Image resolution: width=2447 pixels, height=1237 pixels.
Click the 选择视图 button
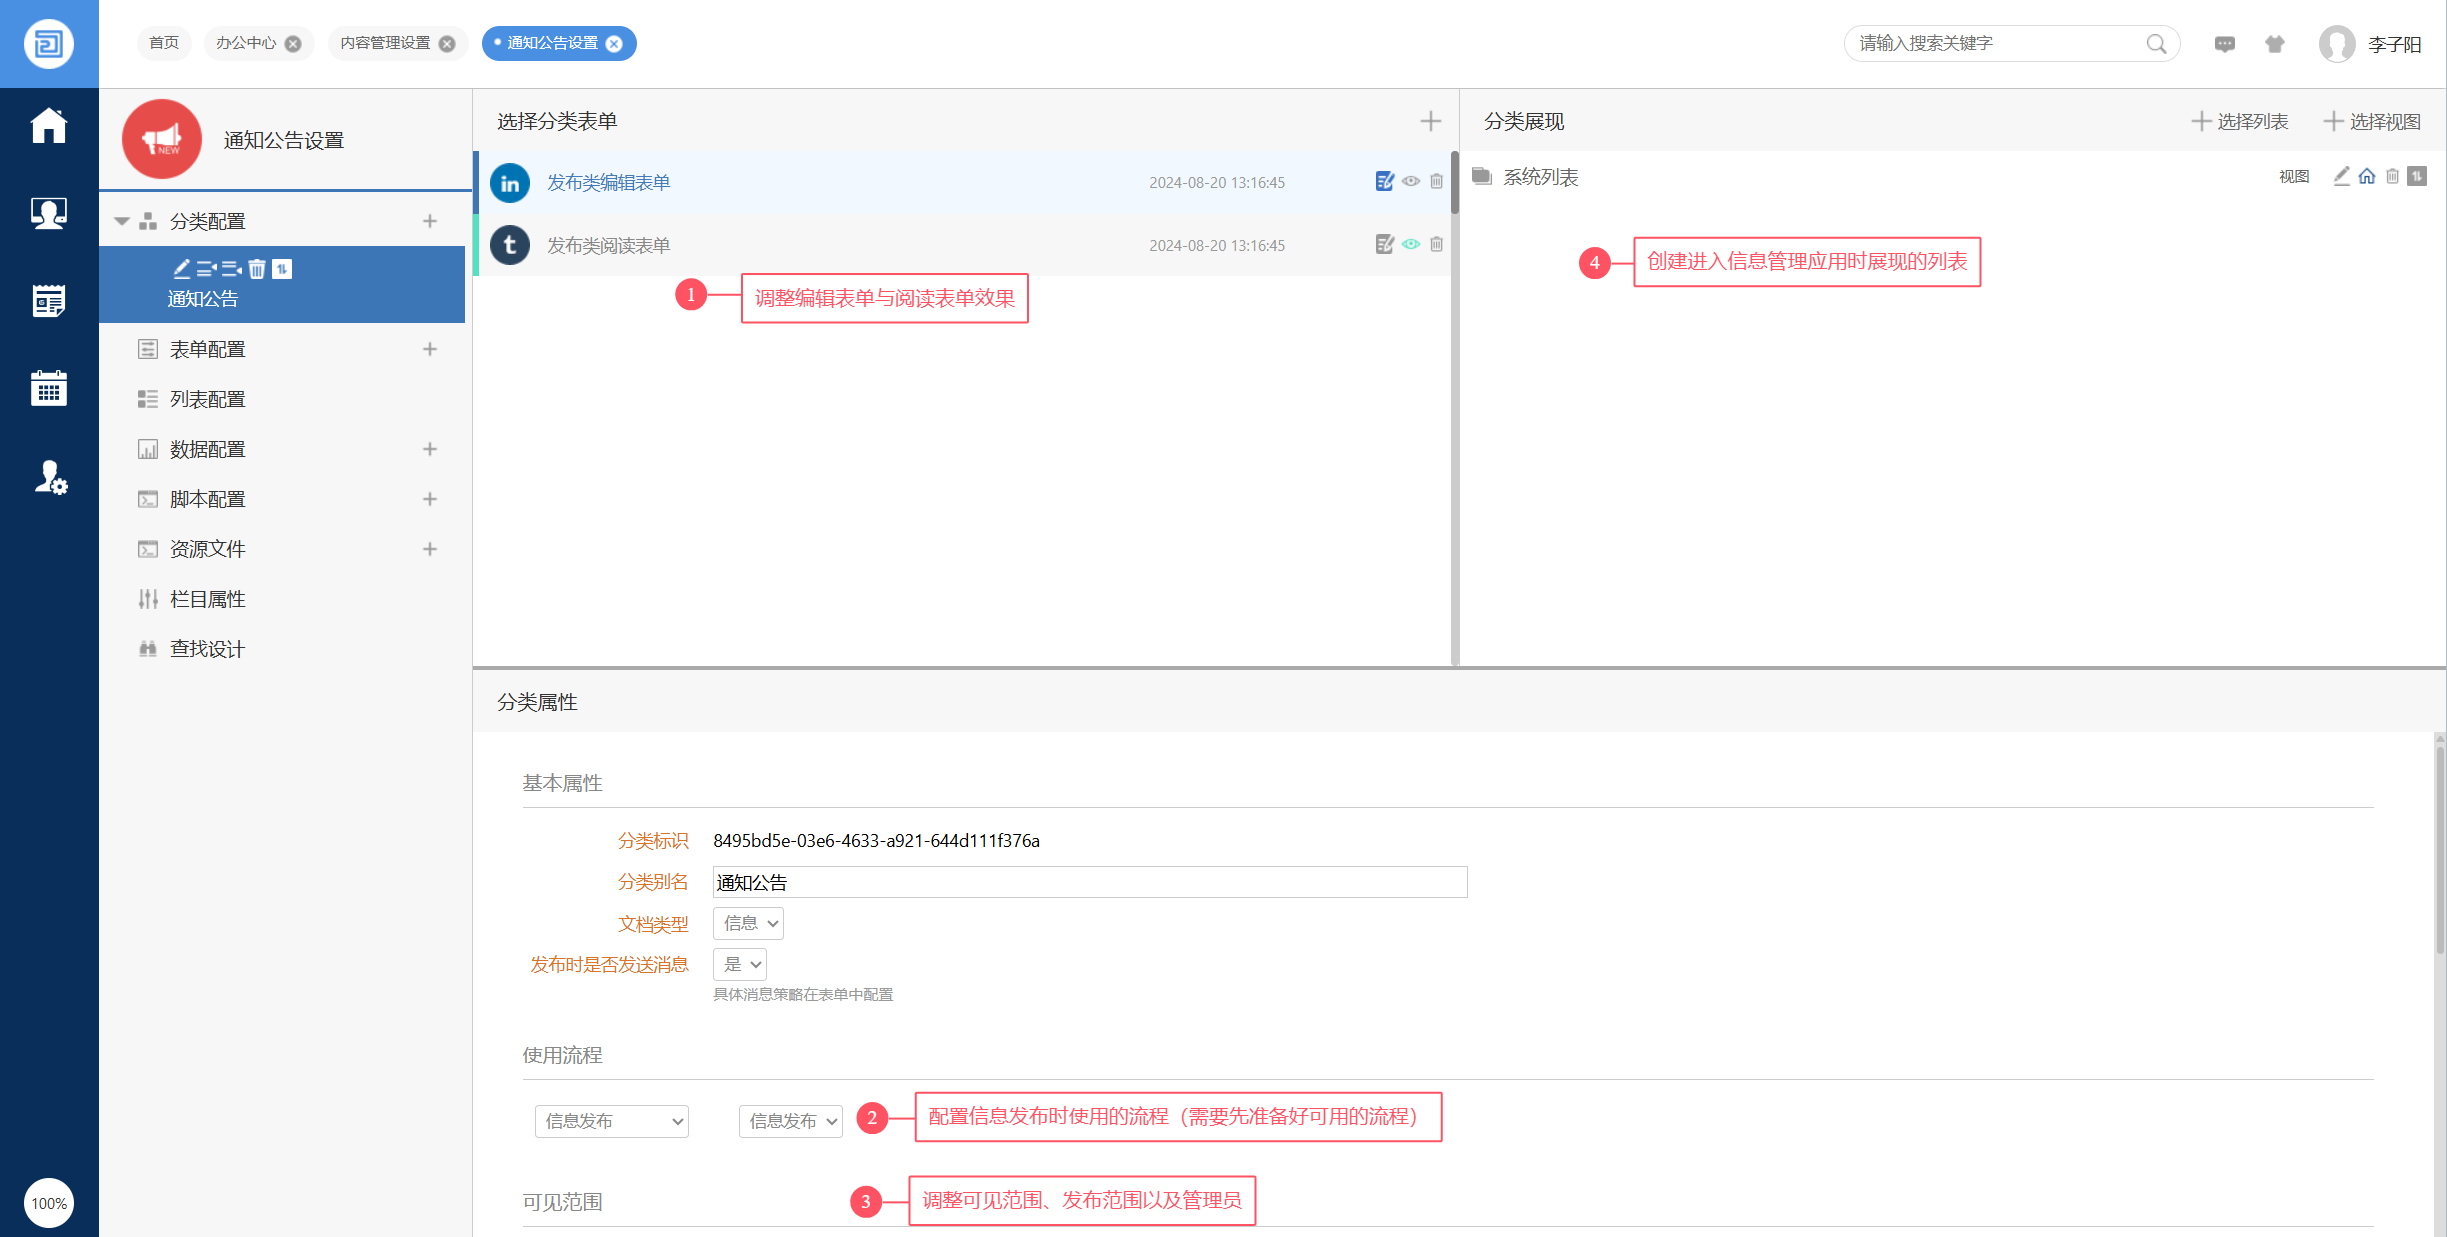[2372, 121]
